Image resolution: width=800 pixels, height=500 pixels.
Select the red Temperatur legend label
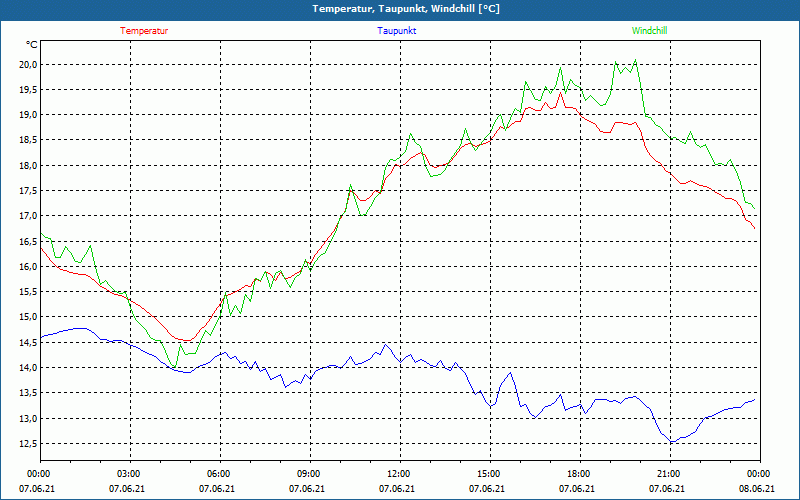click(144, 31)
